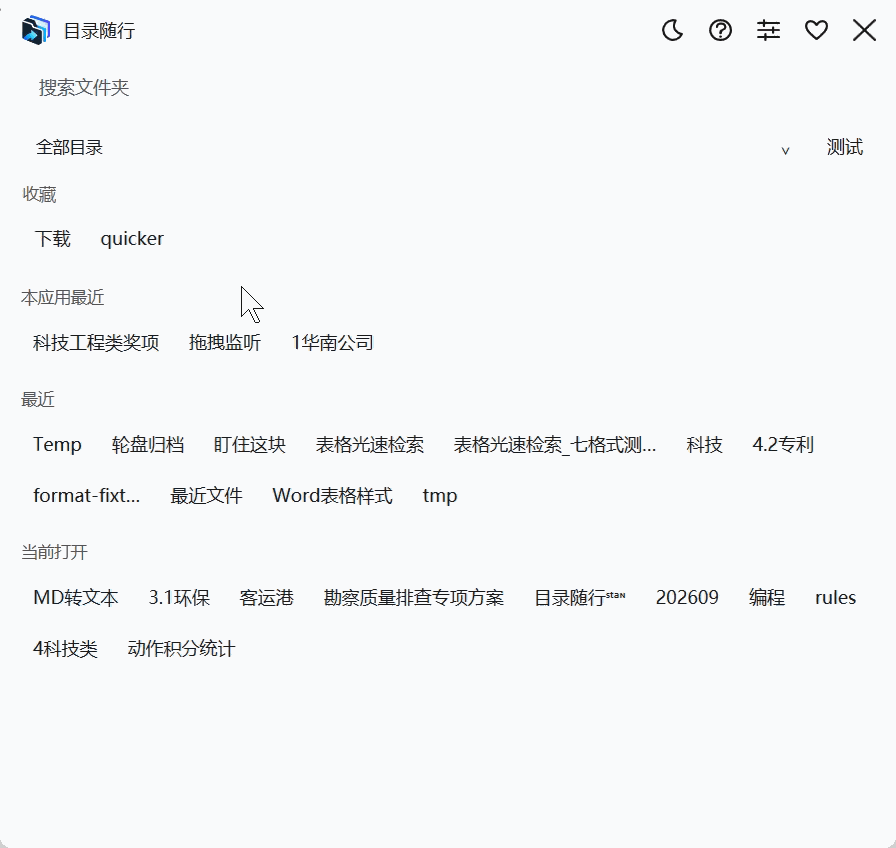Open the 拖拽监听 folder
Image resolution: width=896 pixels, height=848 pixels.
pos(225,343)
